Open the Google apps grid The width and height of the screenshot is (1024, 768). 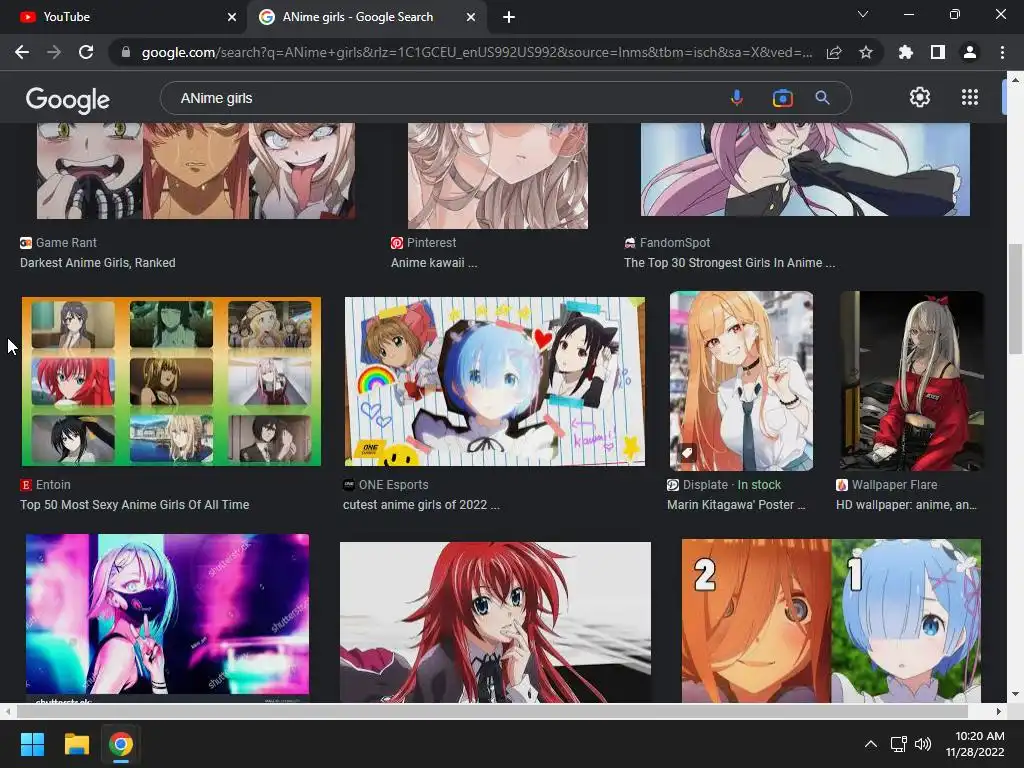pyautogui.click(x=970, y=97)
